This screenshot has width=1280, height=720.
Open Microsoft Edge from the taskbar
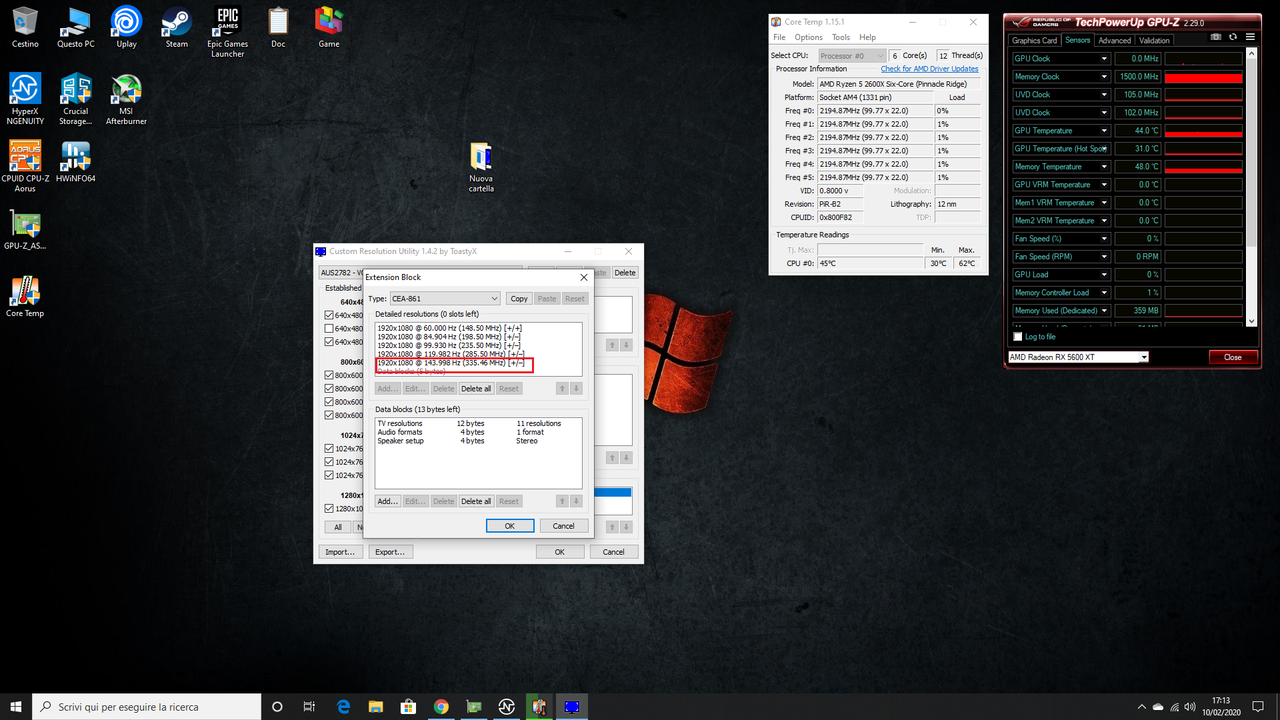[342, 706]
